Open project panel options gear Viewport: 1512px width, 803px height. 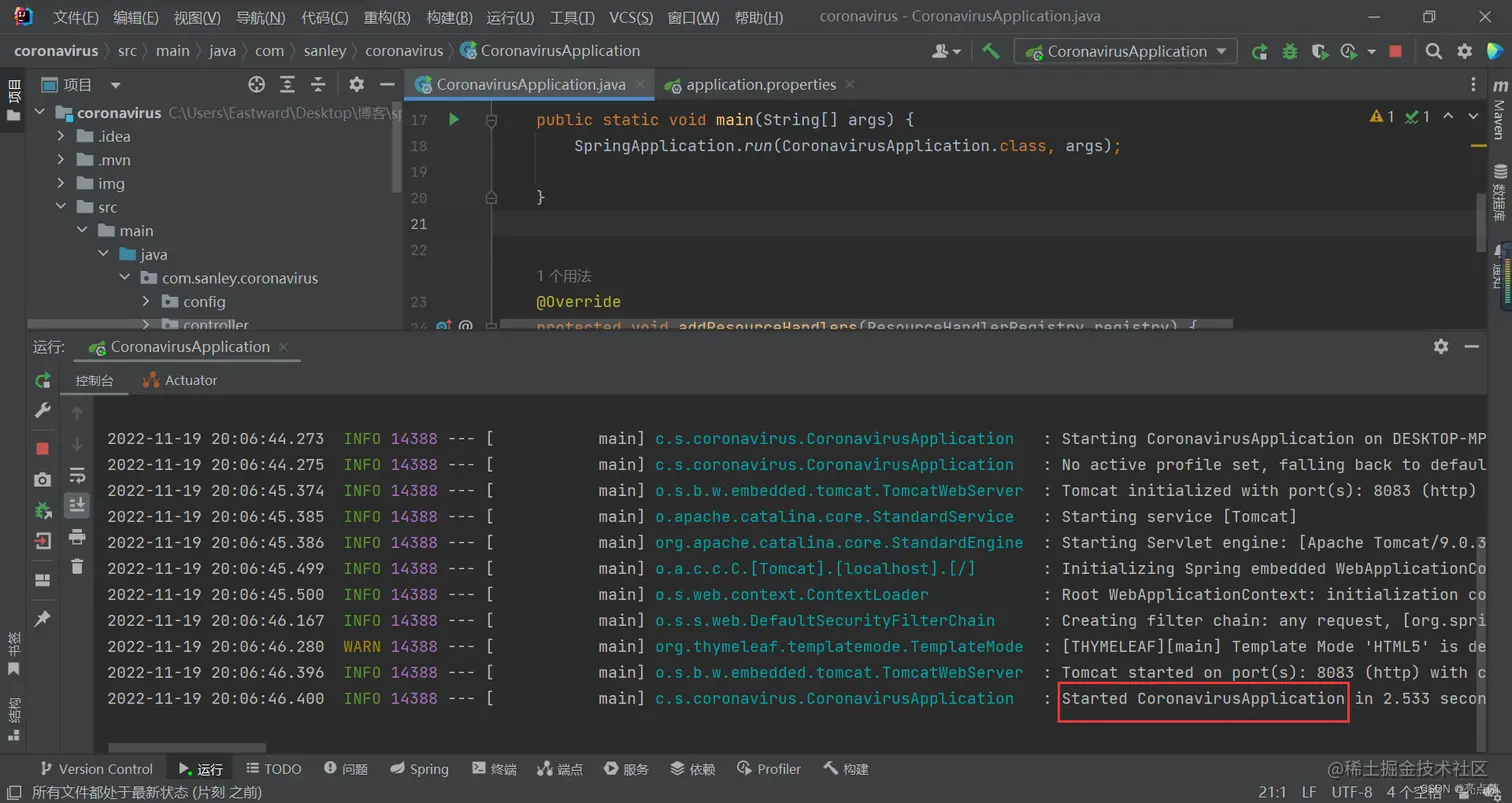pyautogui.click(x=356, y=85)
